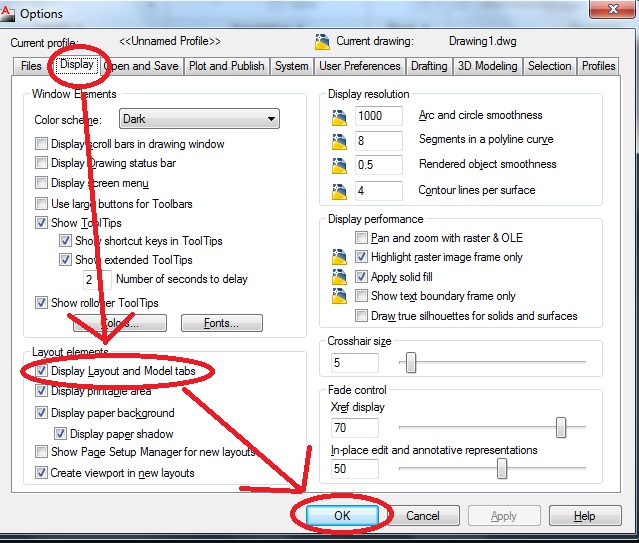Click the AutoCAD logo in title bar
This screenshot has height=543, width=639.
point(7,13)
